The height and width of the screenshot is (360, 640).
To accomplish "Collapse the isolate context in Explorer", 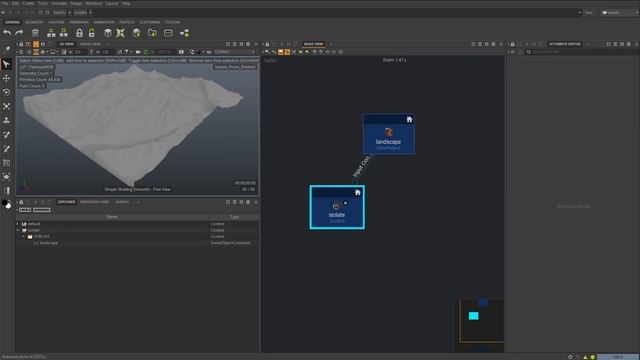I will coord(18,230).
